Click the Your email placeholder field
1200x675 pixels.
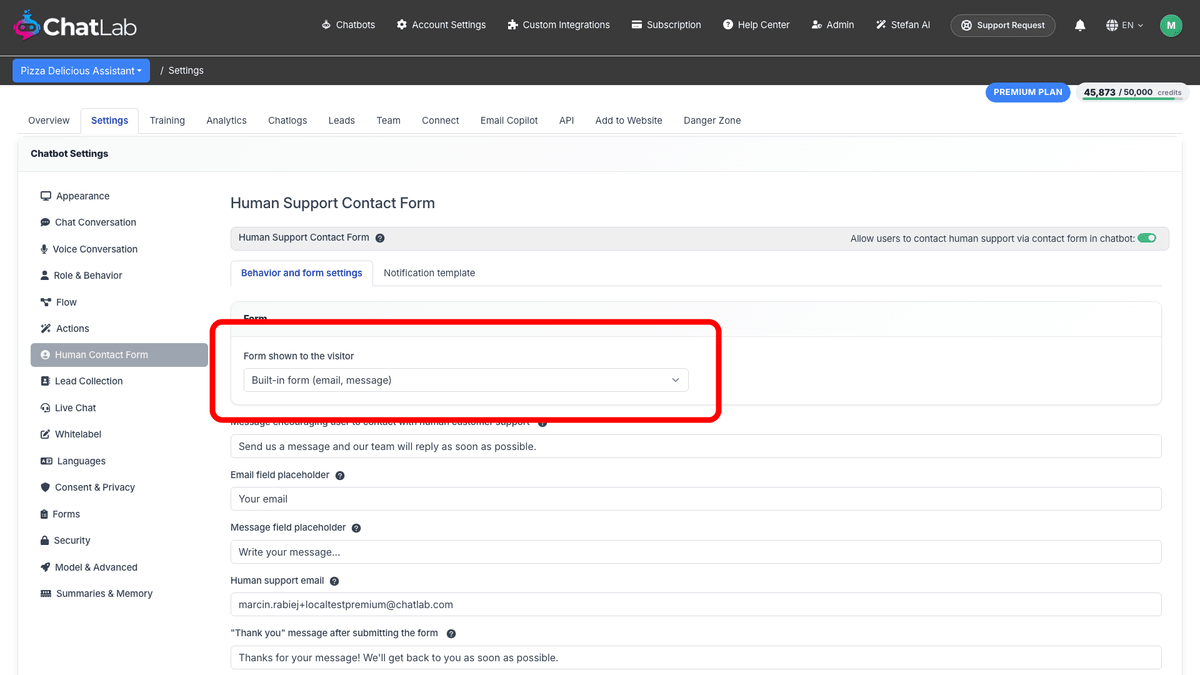tap(696, 499)
